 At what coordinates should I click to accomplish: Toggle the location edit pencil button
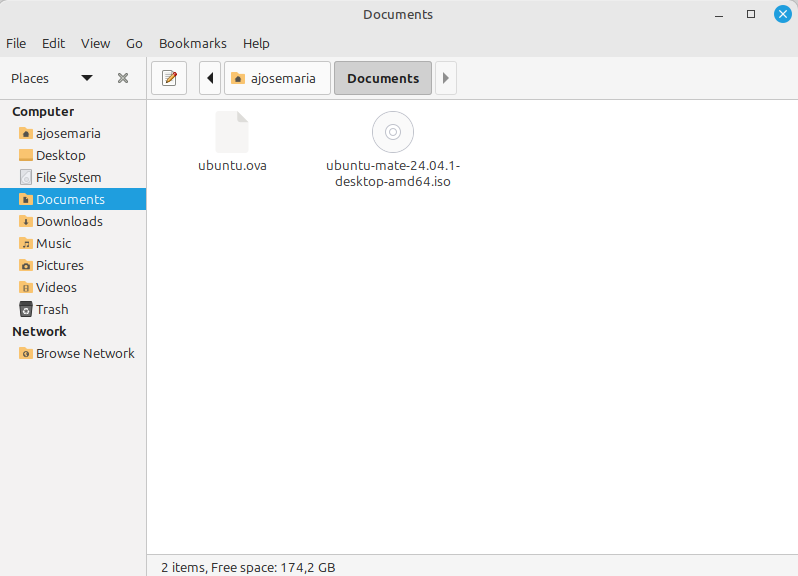(x=169, y=78)
